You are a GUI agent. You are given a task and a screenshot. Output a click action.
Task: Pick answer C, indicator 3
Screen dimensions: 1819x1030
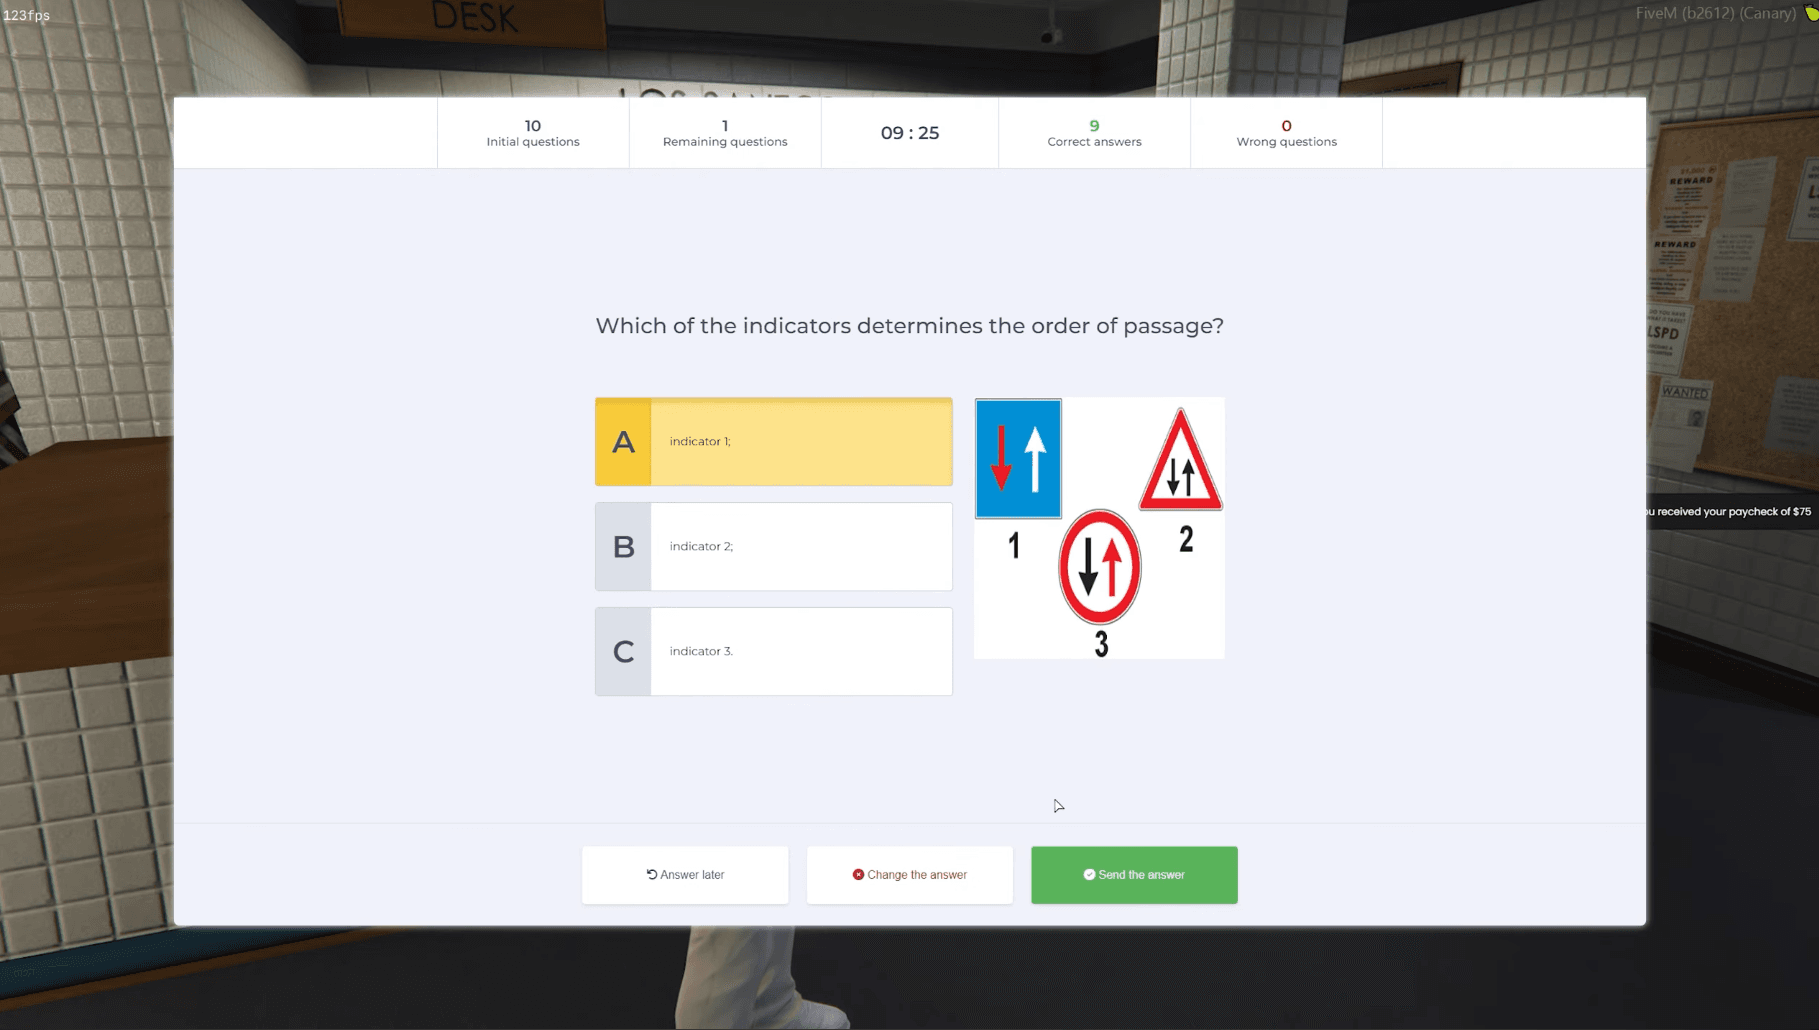773,652
